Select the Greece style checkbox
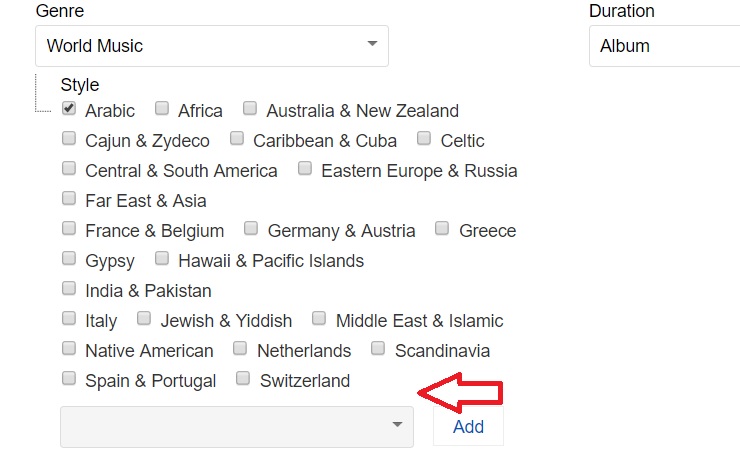Image resolution: width=740 pixels, height=470 pixels. (x=443, y=229)
